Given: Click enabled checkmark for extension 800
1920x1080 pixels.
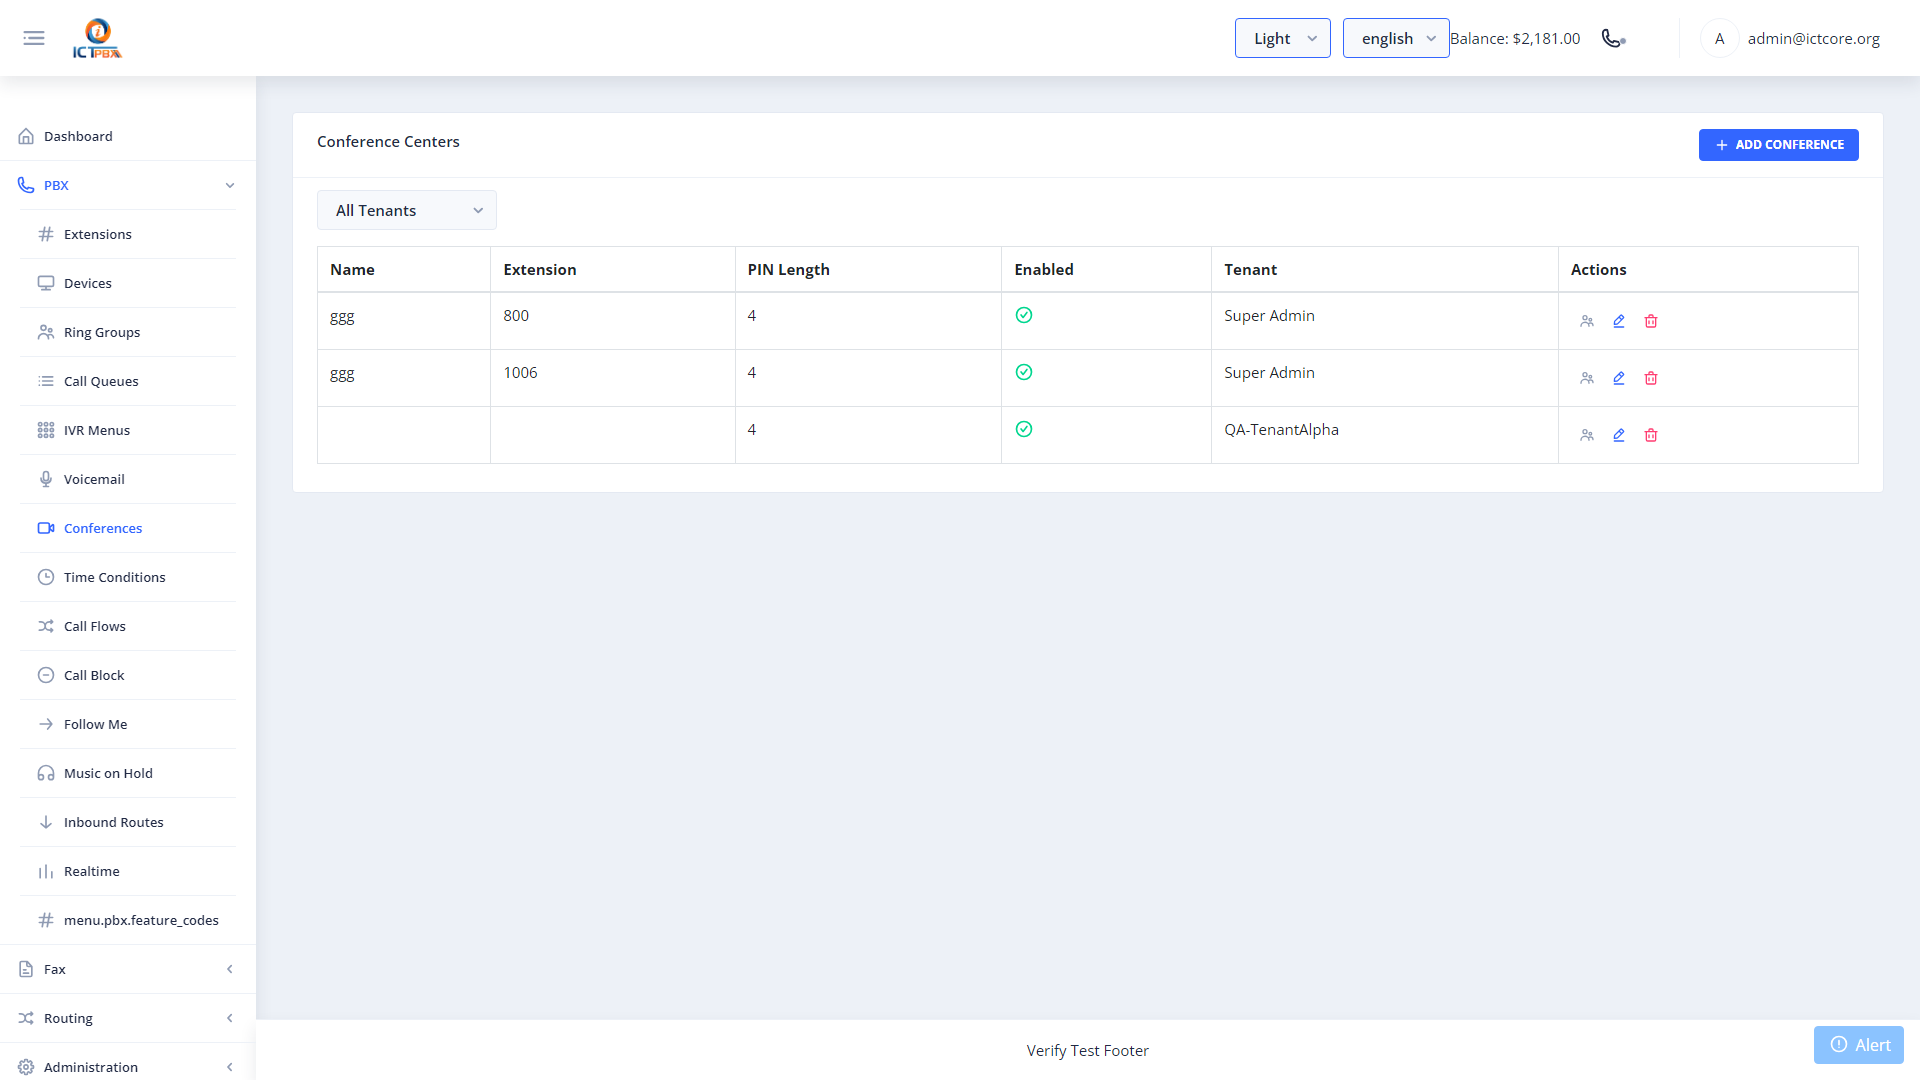Looking at the screenshot, I should tap(1024, 315).
